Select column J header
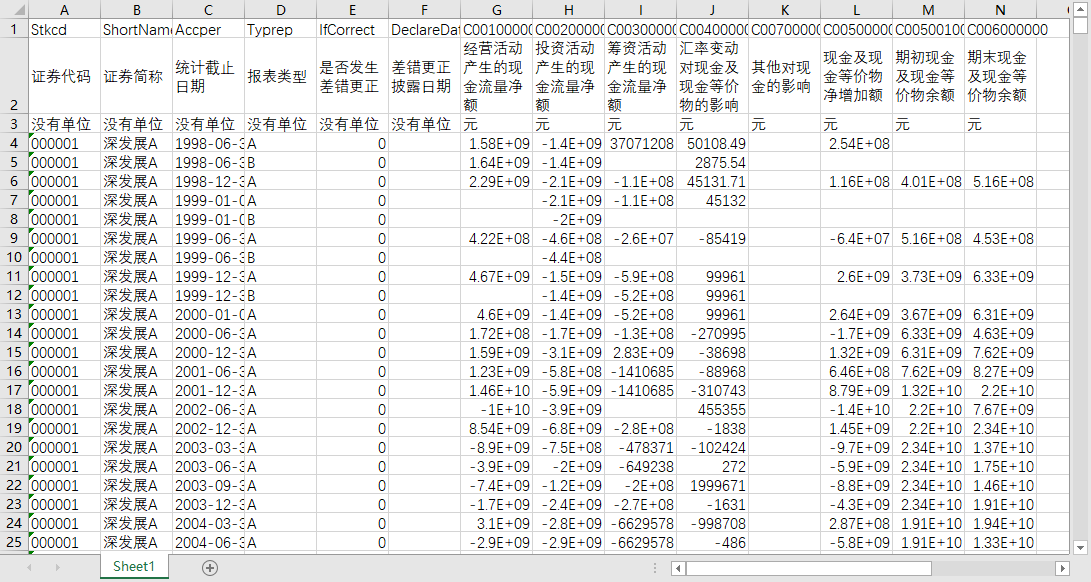The image size is (1091, 582). pos(712,10)
